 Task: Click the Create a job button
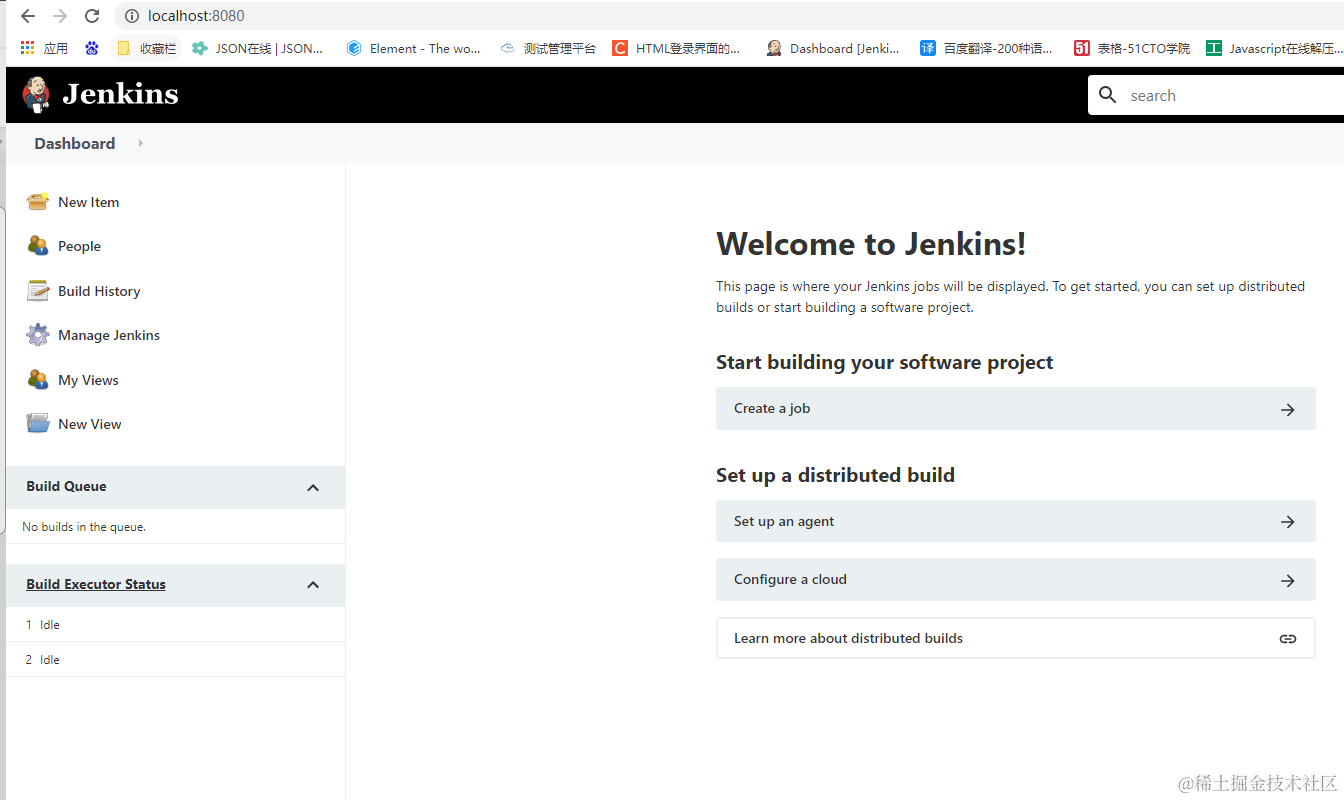1016,409
